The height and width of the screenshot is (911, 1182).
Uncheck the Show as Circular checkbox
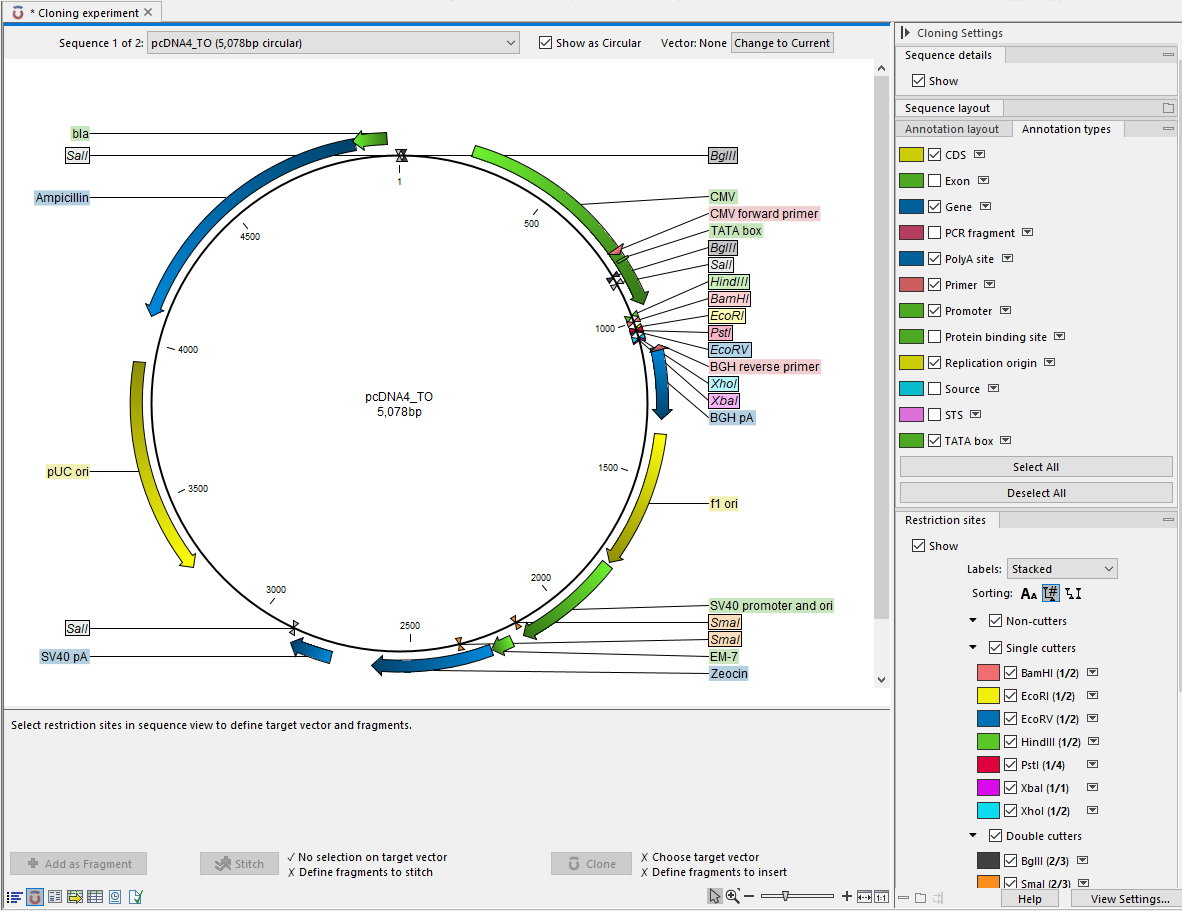(545, 43)
